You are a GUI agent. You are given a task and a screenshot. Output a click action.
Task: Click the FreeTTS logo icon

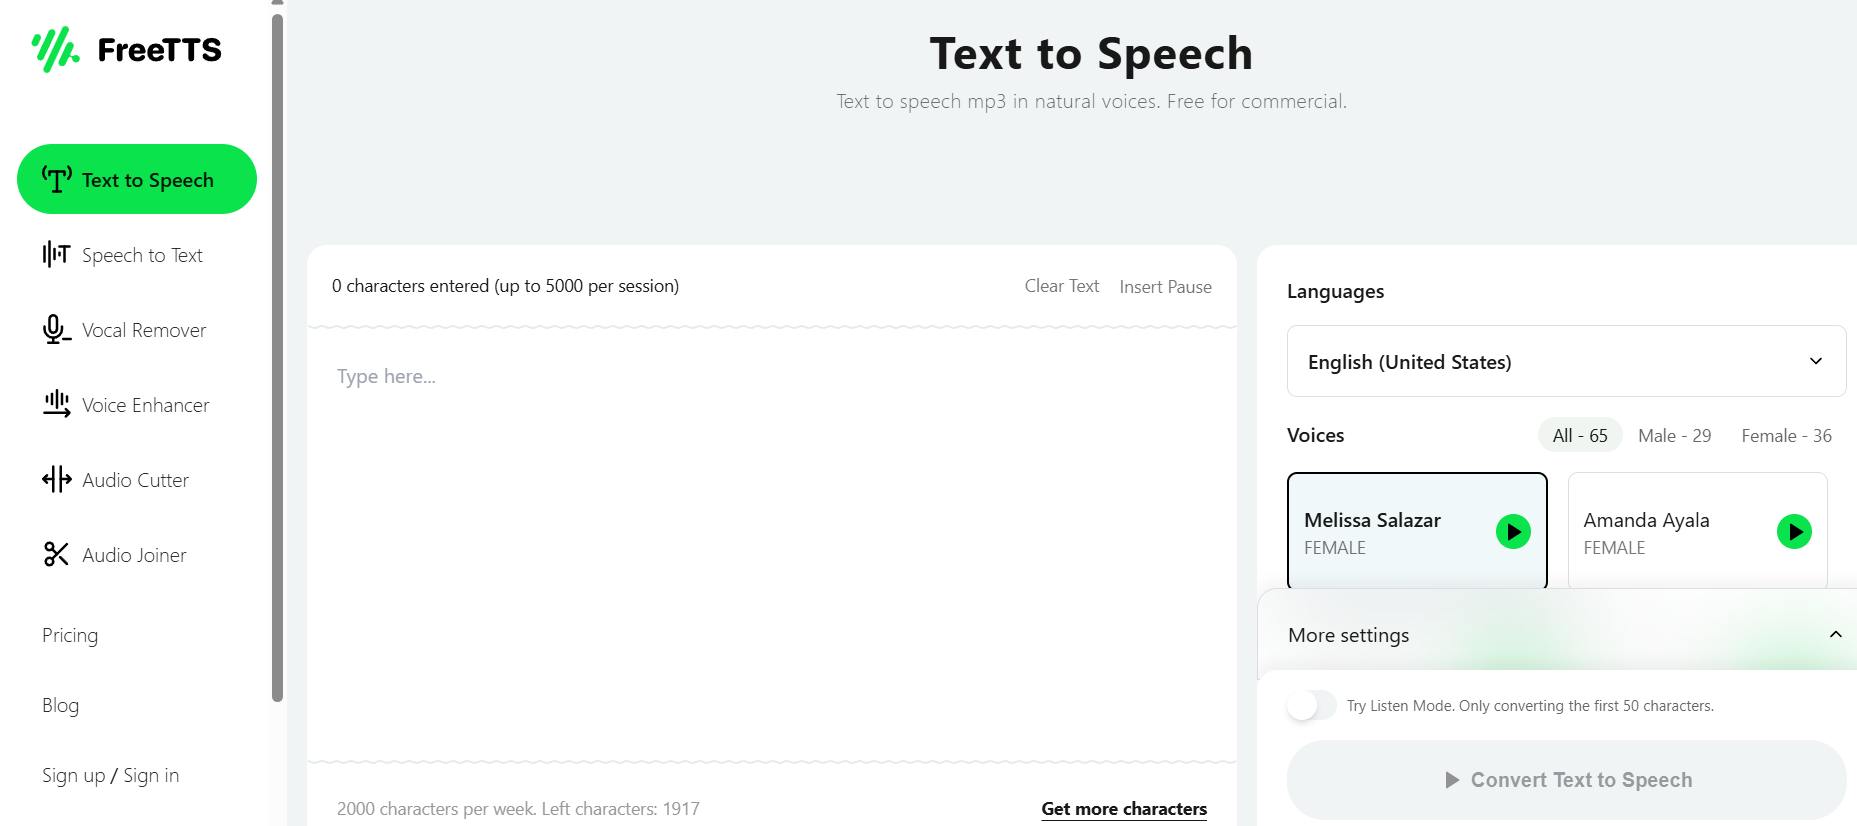pyautogui.click(x=55, y=49)
